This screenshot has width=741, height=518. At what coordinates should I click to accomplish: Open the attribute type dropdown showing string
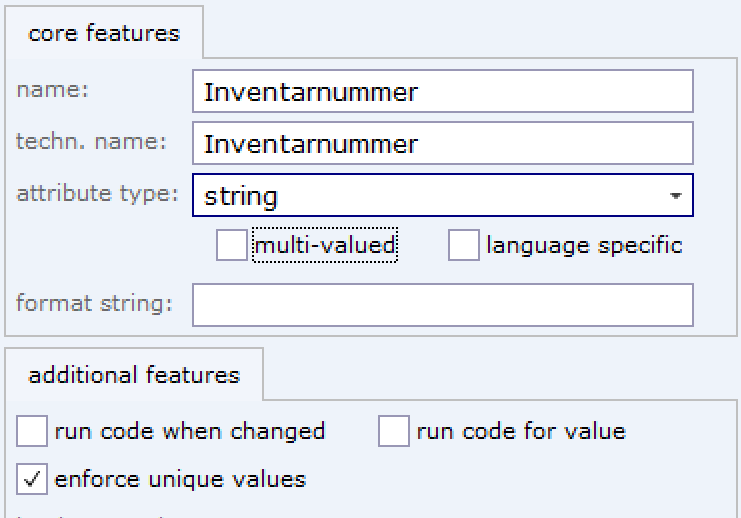[x=443, y=195]
